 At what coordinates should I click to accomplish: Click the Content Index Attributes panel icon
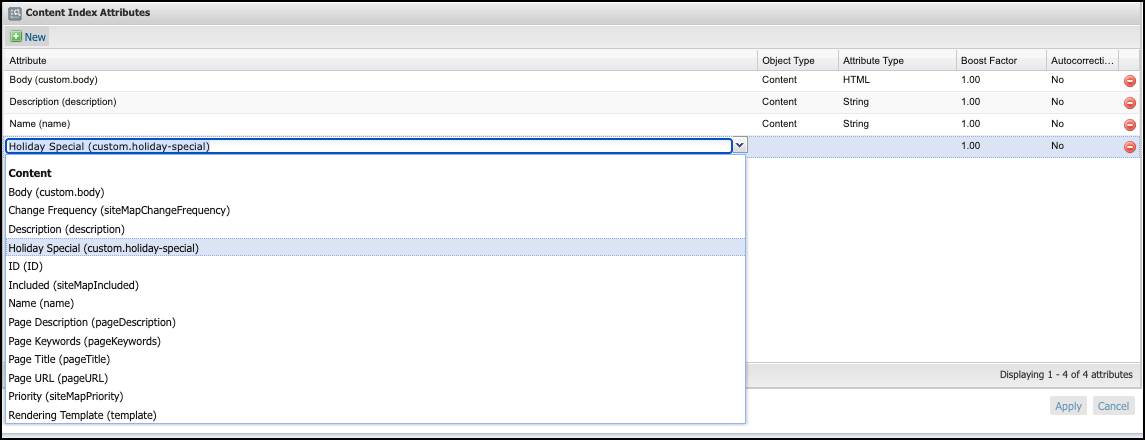coord(15,12)
